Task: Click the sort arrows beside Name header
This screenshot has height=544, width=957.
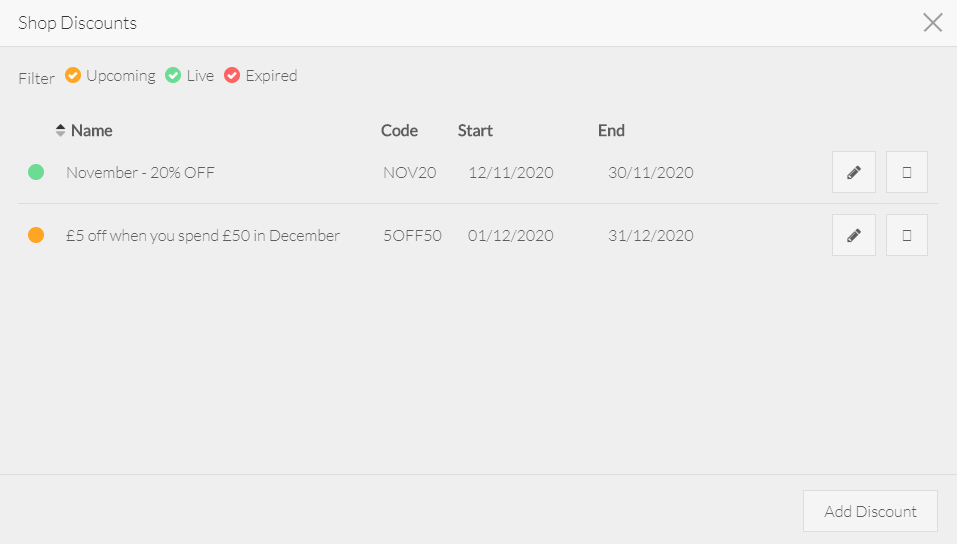Action: tap(60, 130)
